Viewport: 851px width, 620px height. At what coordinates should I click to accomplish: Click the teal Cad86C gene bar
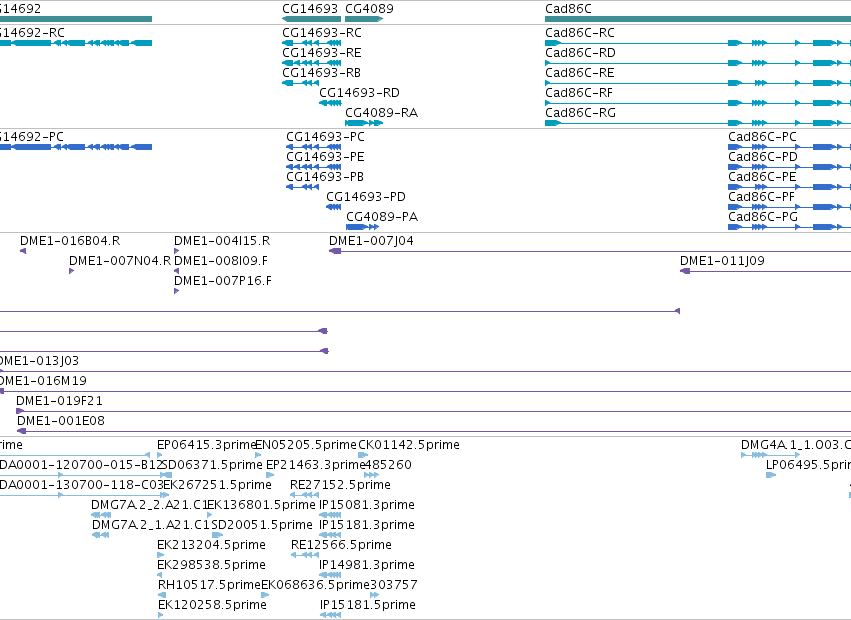coord(698,19)
